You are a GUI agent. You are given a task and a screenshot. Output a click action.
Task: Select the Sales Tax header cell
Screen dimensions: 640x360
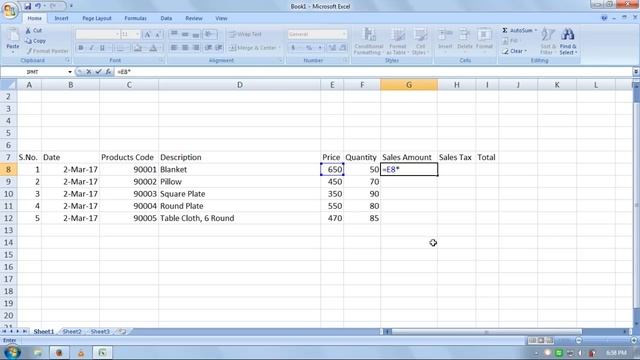(x=456, y=157)
